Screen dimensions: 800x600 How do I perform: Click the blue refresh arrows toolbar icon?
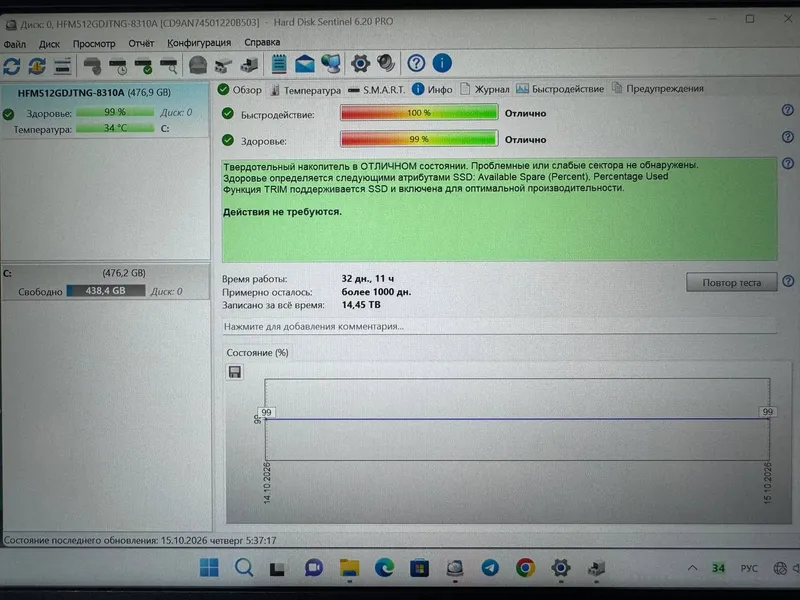(x=12, y=66)
